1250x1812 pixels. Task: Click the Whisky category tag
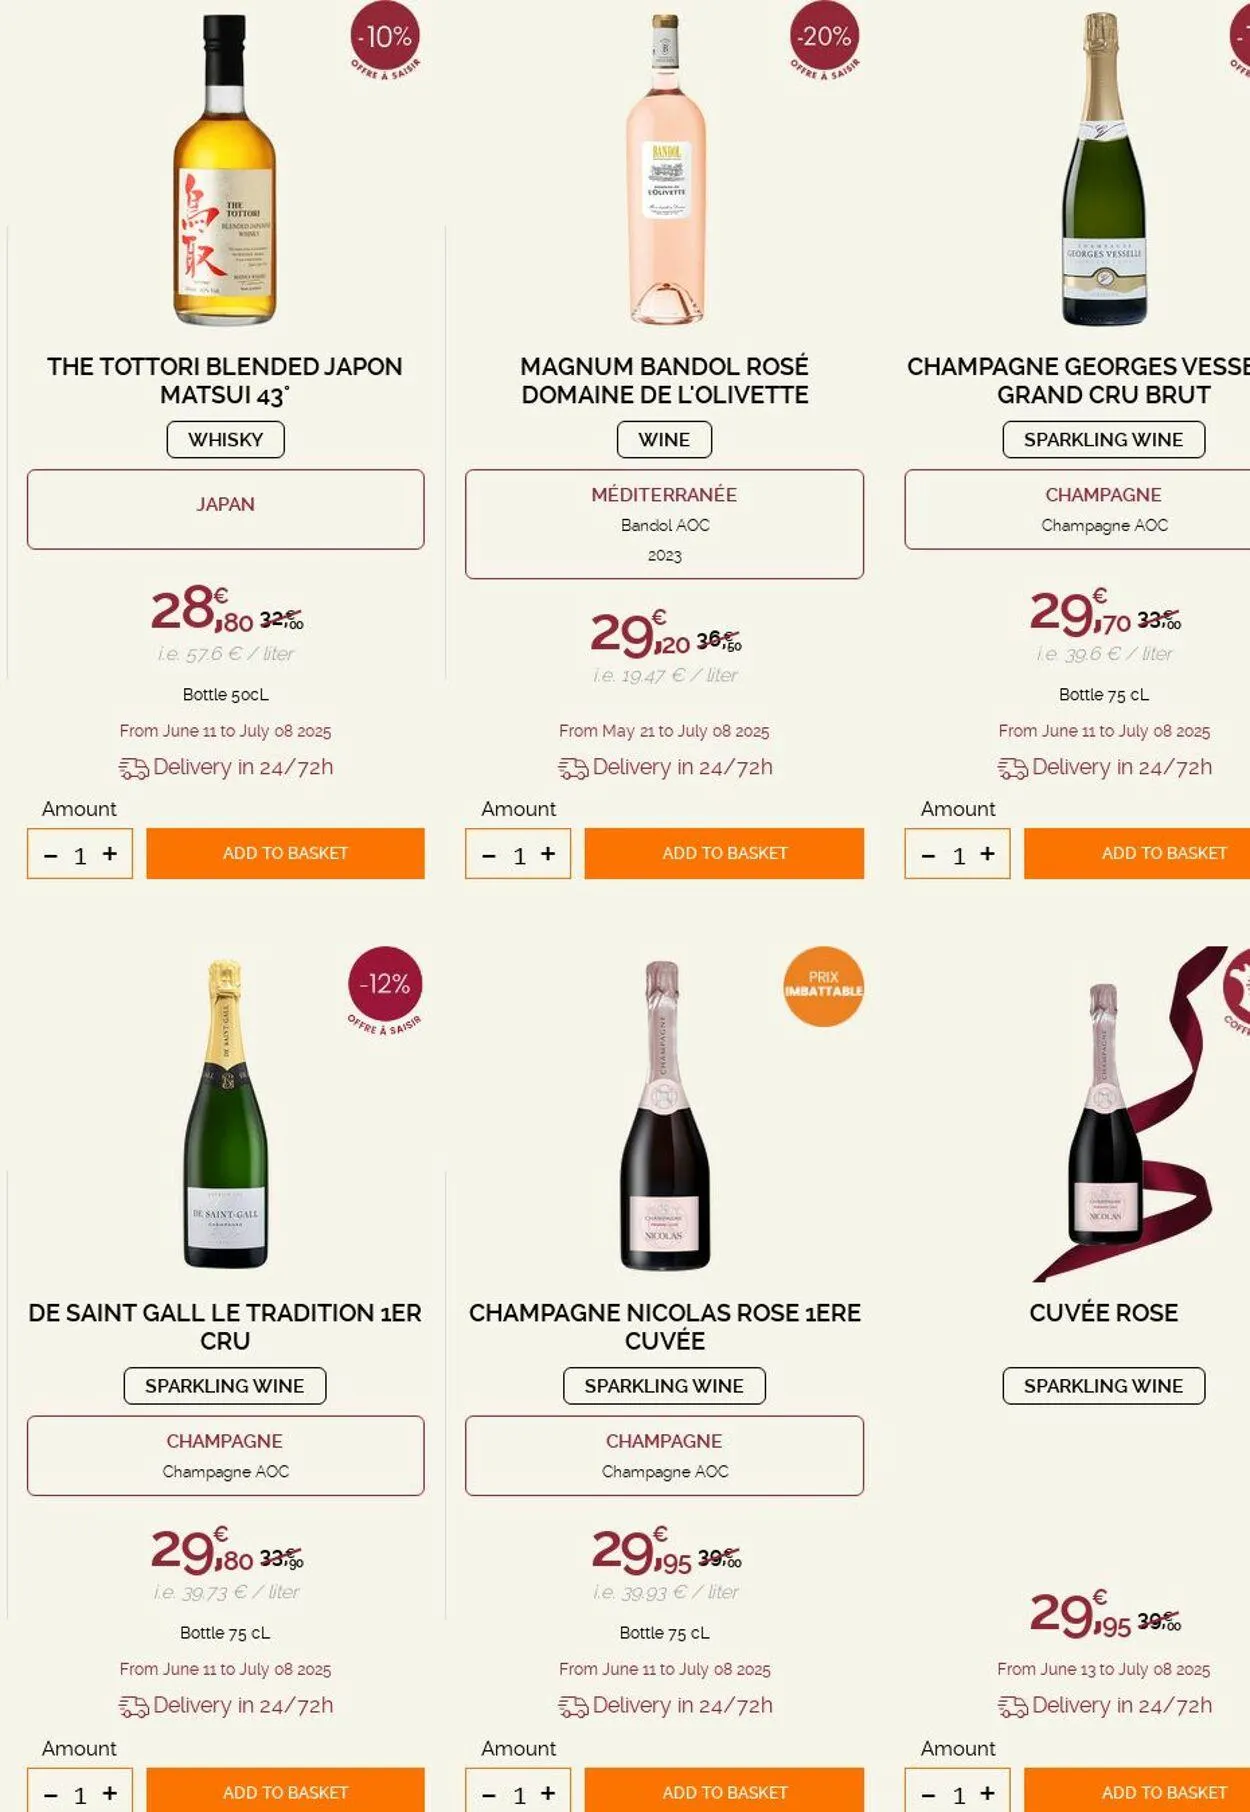tap(225, 440)
